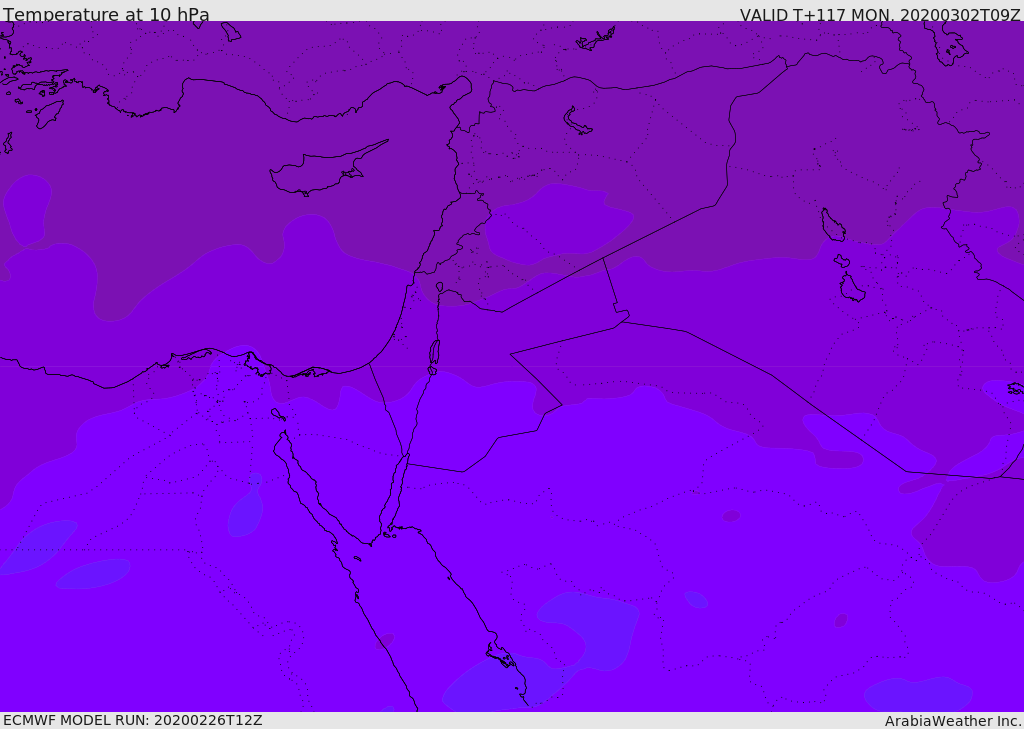Click the 'VALID T+117 MON. 20200302T09Z' label
This screenshot has width=1024, height=729.
click(880, 15)
